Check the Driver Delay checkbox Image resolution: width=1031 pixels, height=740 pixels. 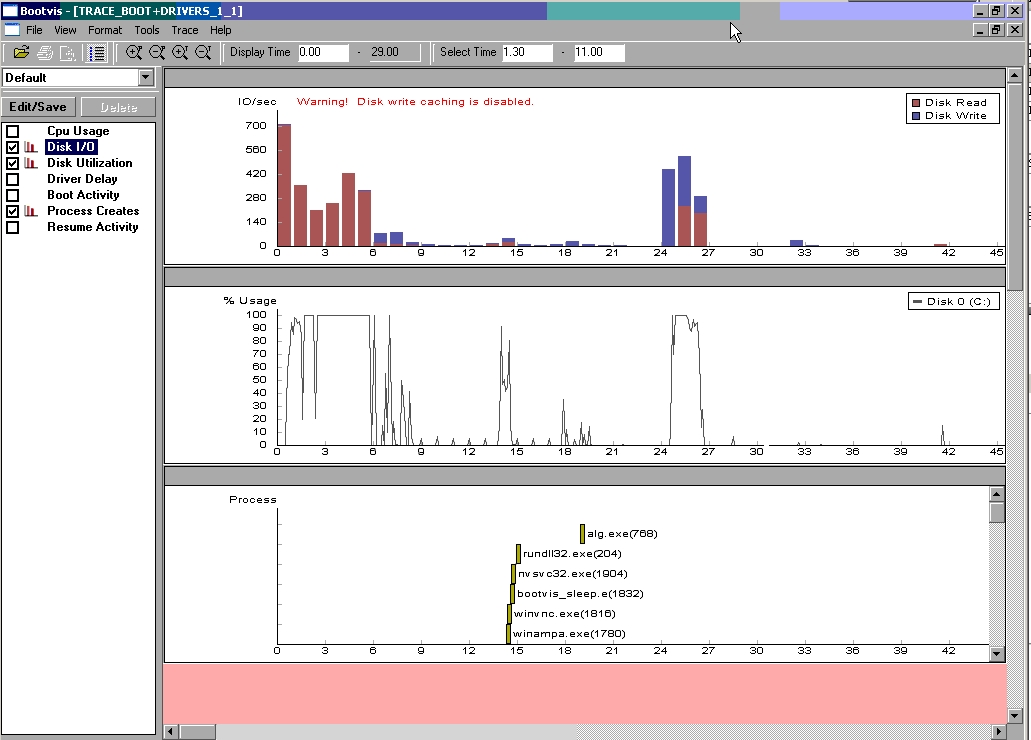point(13,179)
